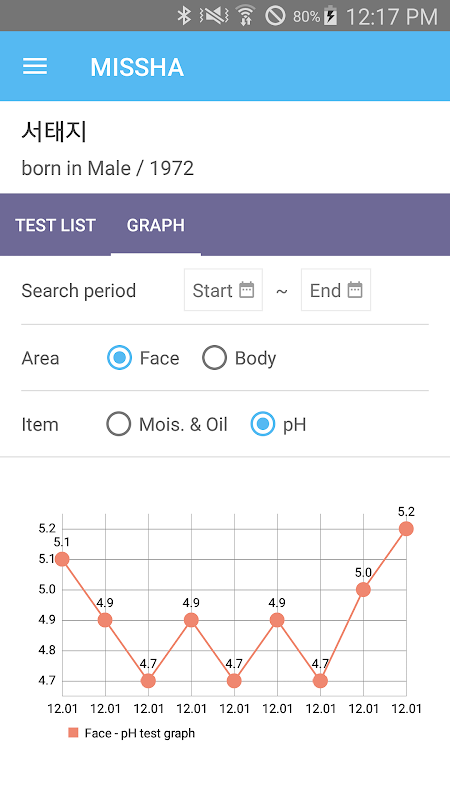Select the Body area radio button
This screenshot has height=800, width=450.
tap(214, 358)
